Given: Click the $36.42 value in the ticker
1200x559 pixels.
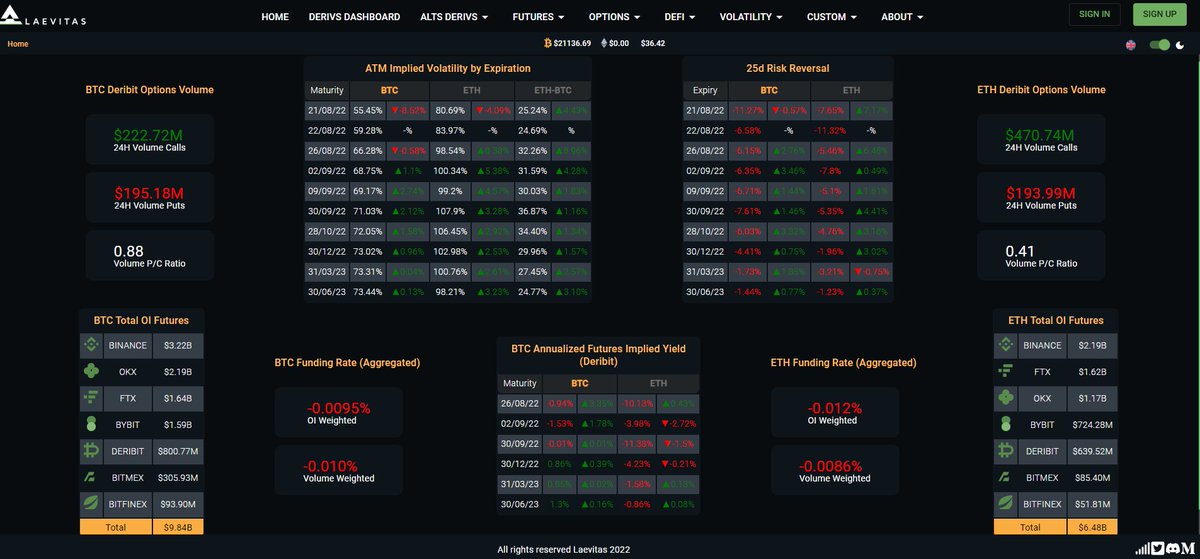Looking at the screenshot, I should (x=653, y=43).
